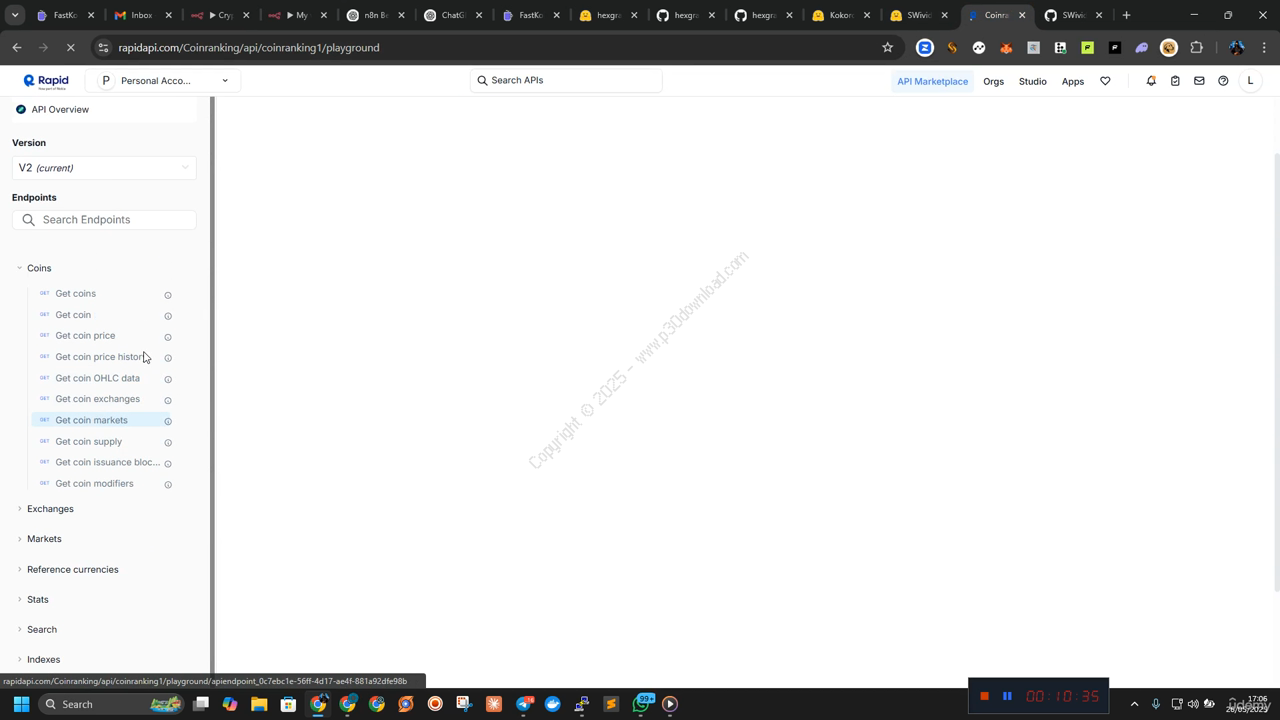The image size is (1280, 720).
Task: Open the Phantom ghost extension
Action: tap(1142, 47)
